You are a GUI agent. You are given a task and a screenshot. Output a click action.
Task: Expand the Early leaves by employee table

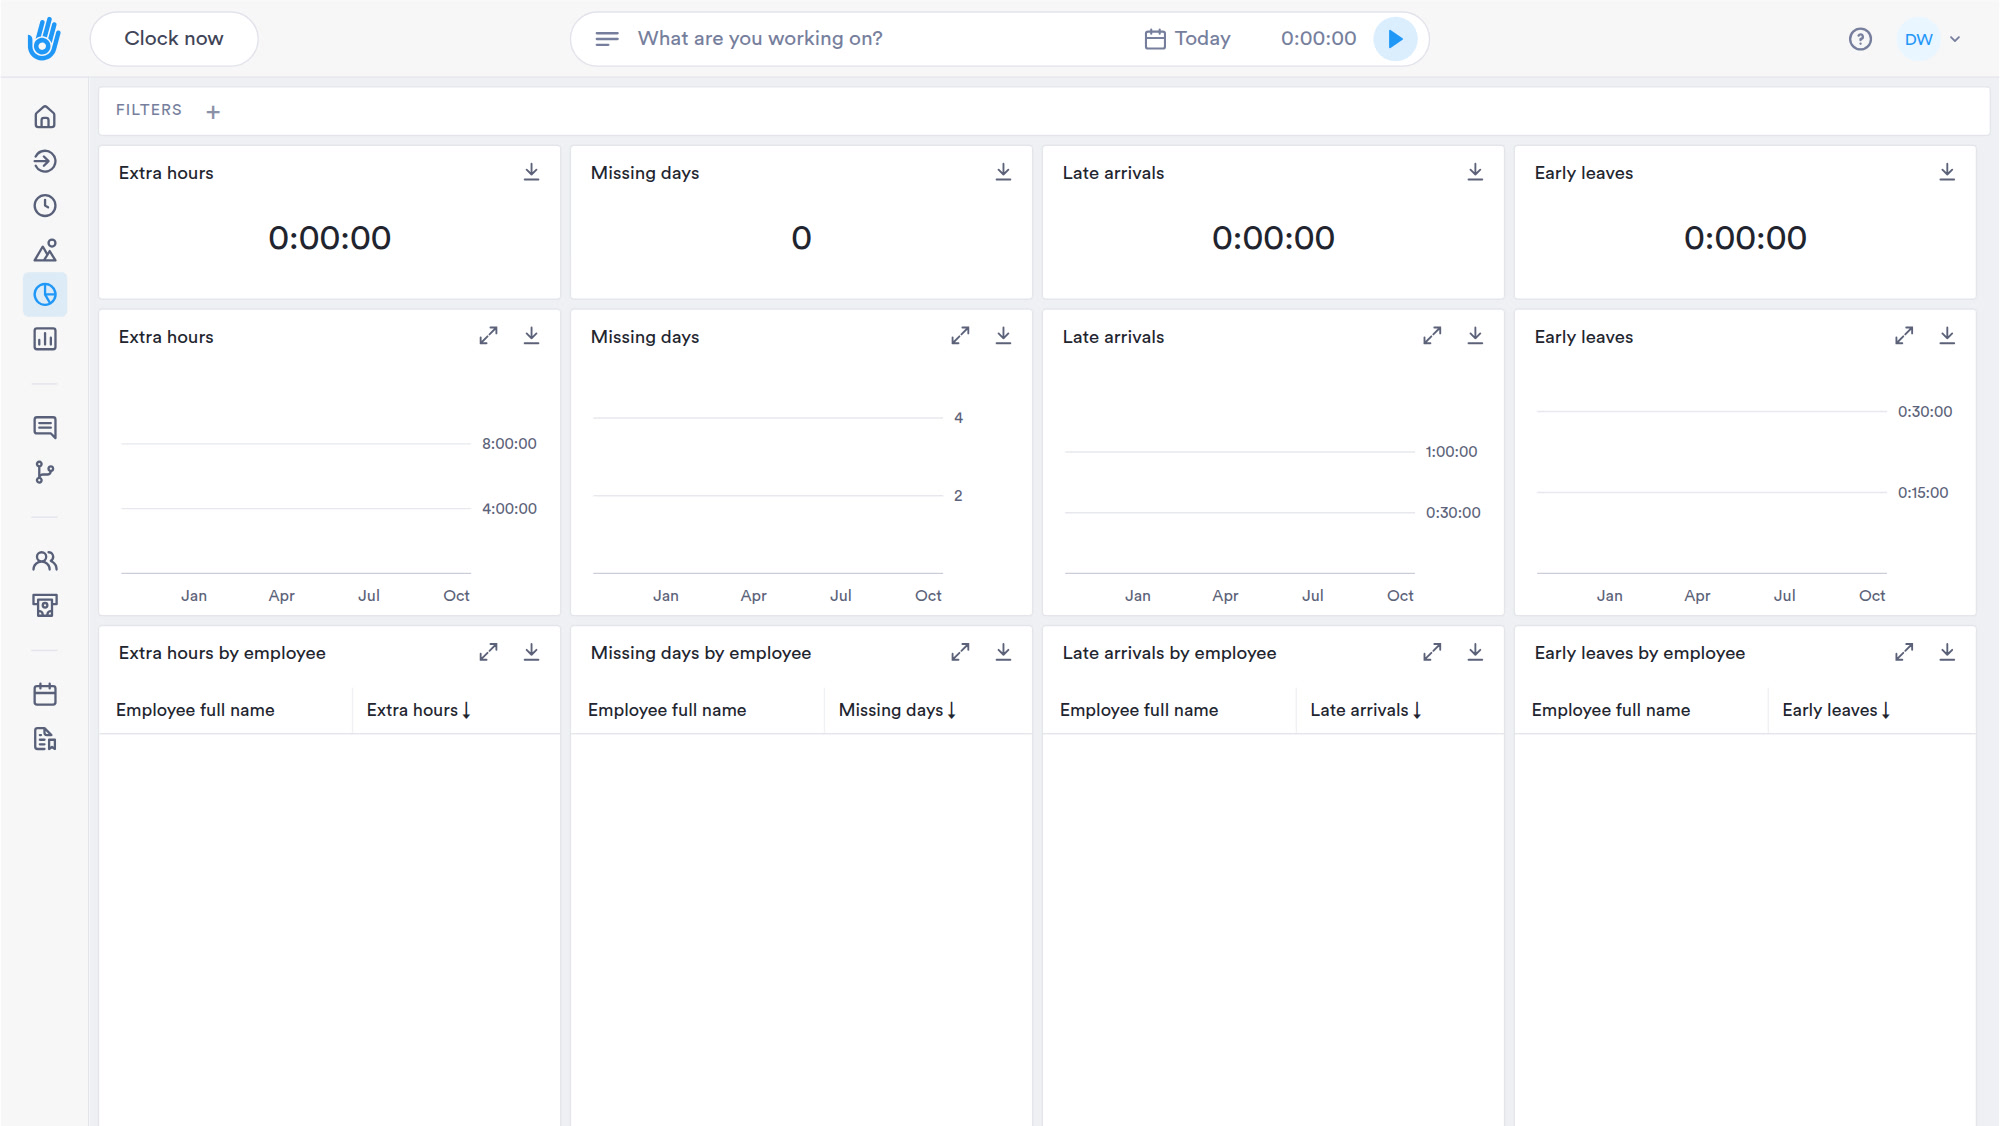(x=1904, y=652)
